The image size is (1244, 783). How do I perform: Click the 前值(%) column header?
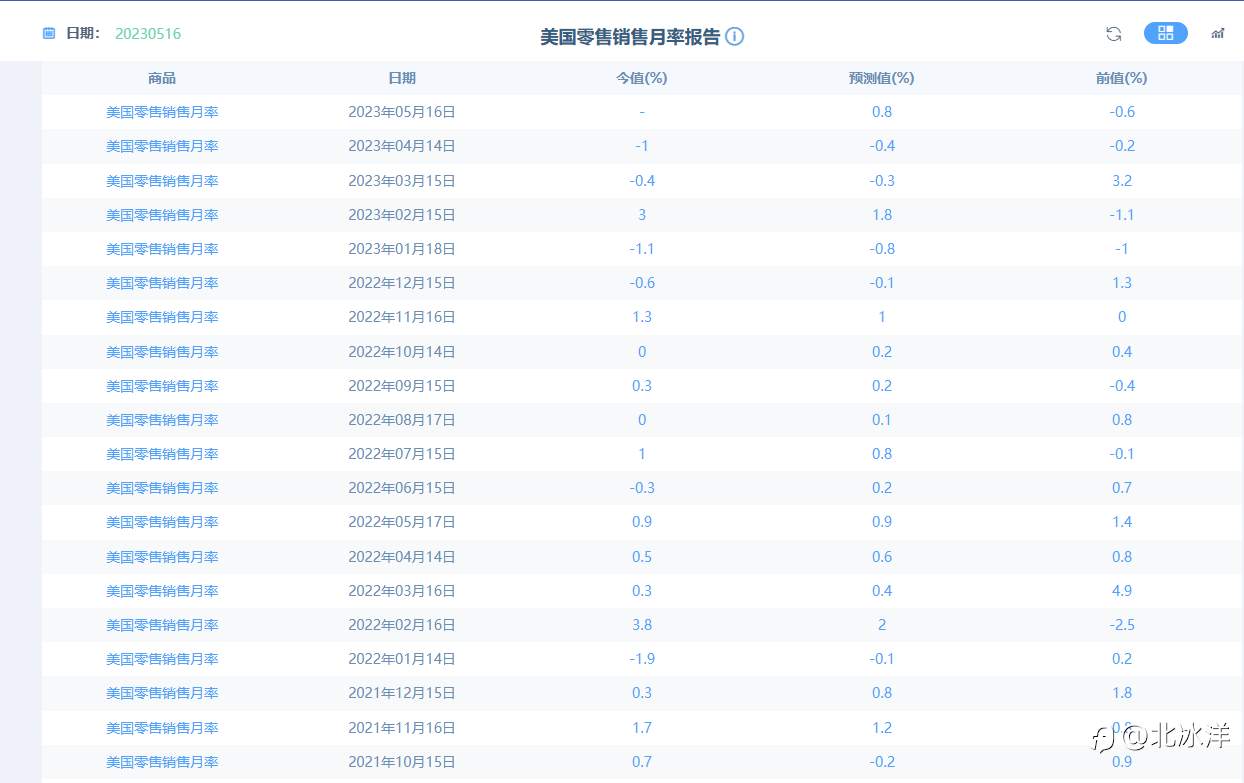click(x=1122, y=78)
